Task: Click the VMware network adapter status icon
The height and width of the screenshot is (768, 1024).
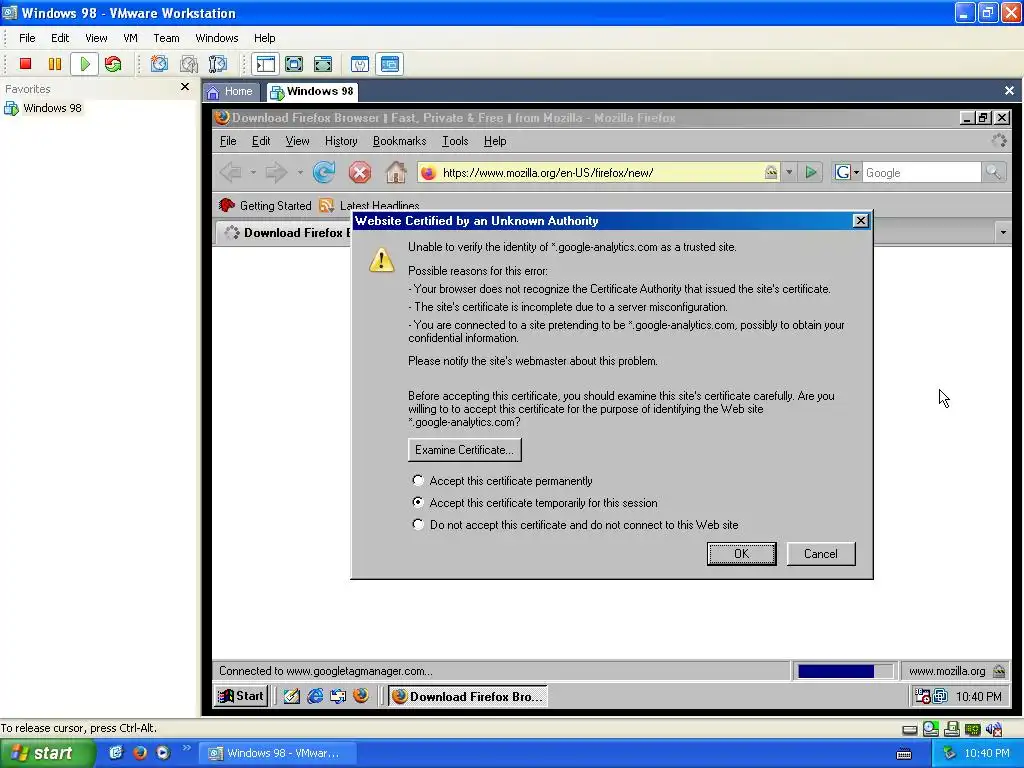Action: pos(973,729)
